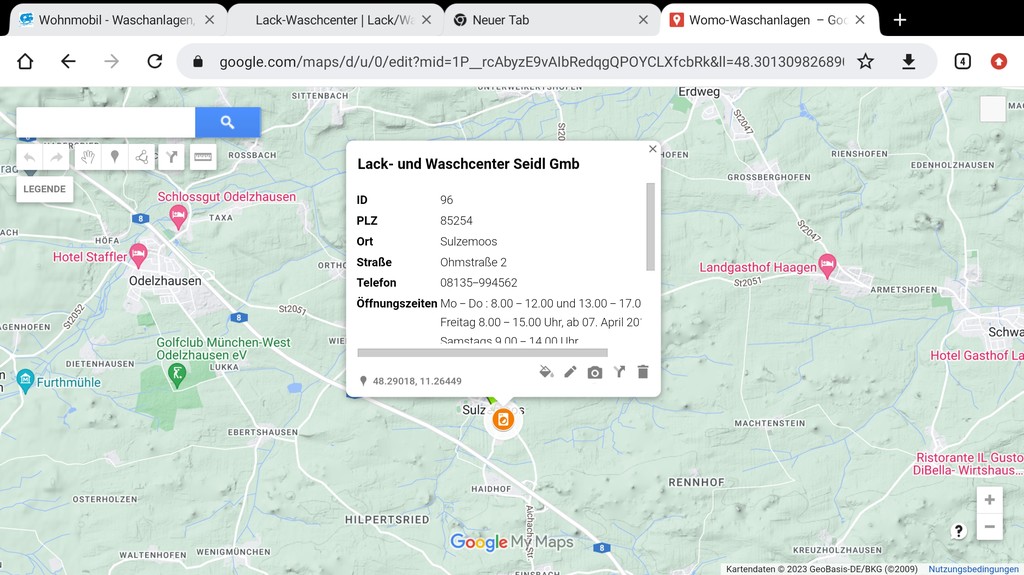Viewport: 1024px width, 575px height.
Task: Click the URL address bar
Action: 531,61
